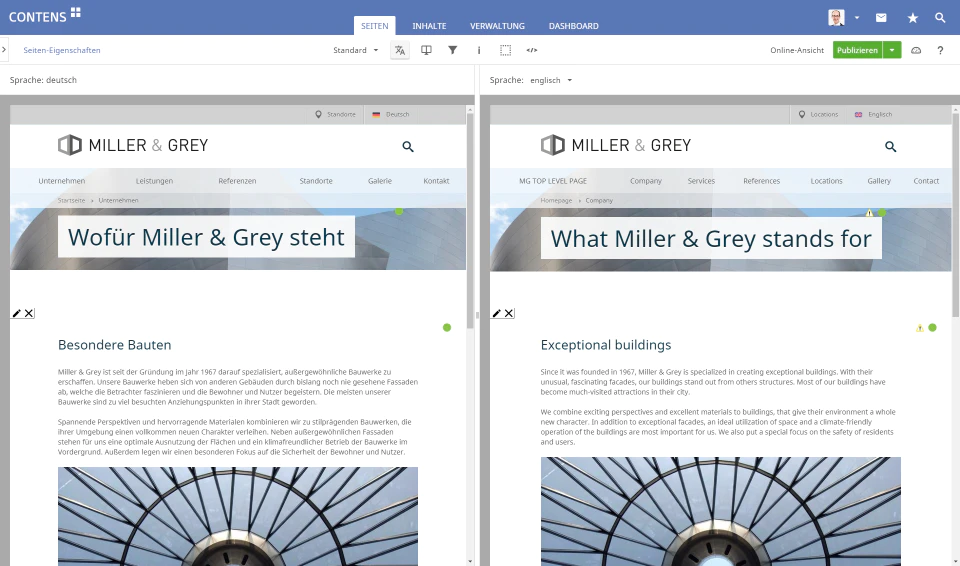
Task: Click the preview book icon in toolbar
Action: pos(426,50)
